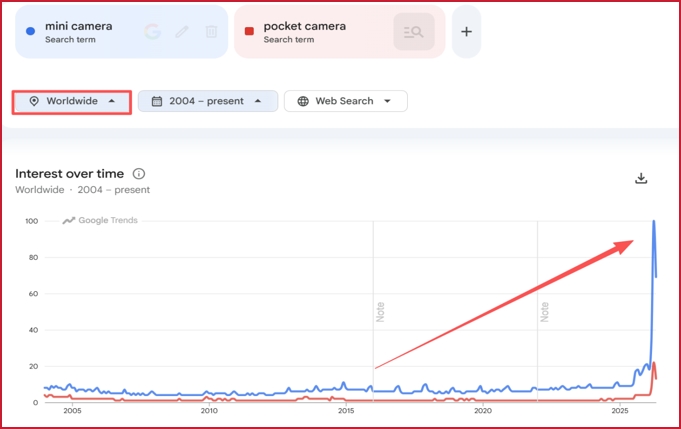Click the Note marker near 2016 on chart
The width and height of the screenshot is (681, 429).
pos(380,312)
